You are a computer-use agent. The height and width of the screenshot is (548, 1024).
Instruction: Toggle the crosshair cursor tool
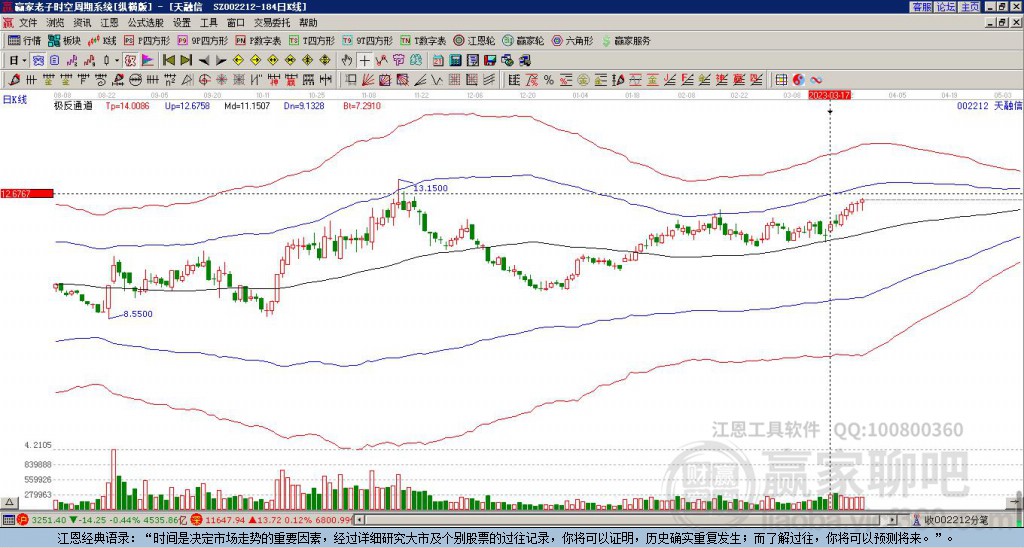point(364,61)
